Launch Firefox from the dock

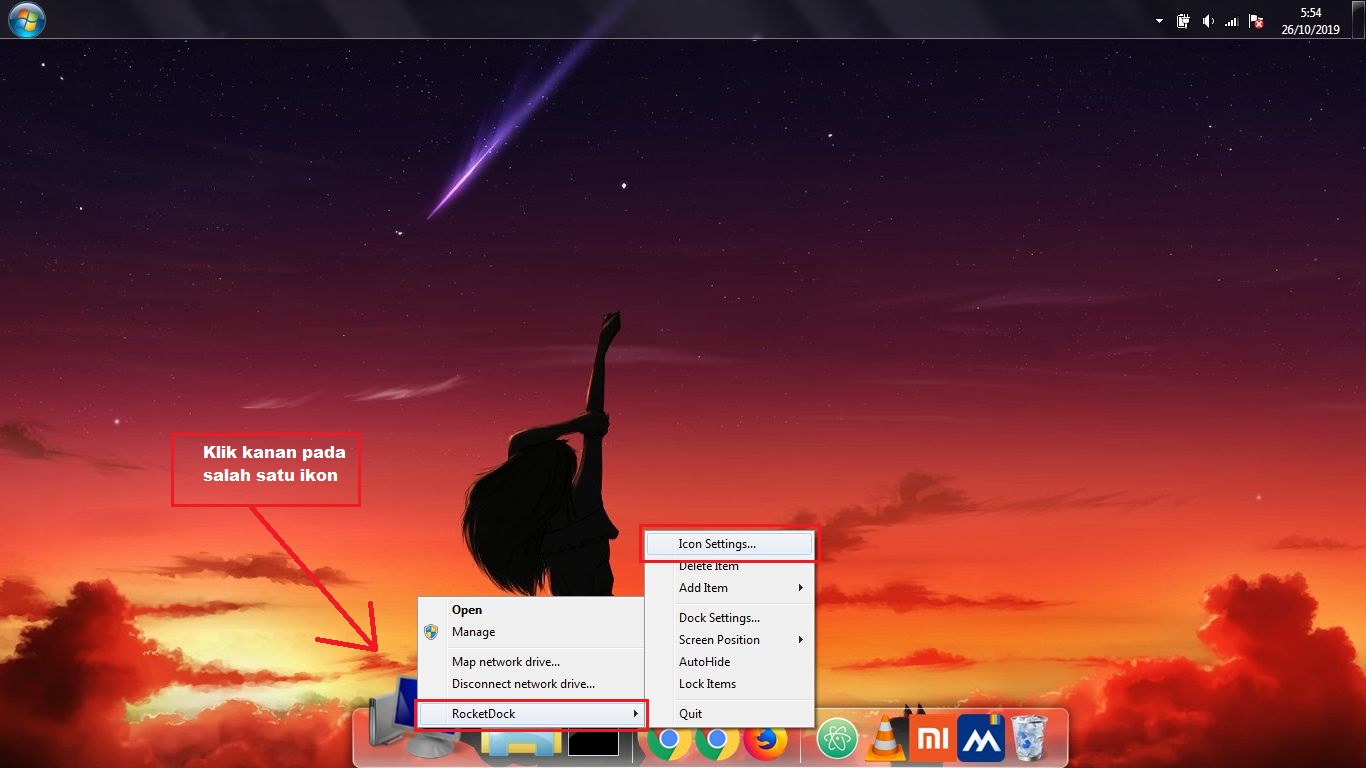(766, 741)
